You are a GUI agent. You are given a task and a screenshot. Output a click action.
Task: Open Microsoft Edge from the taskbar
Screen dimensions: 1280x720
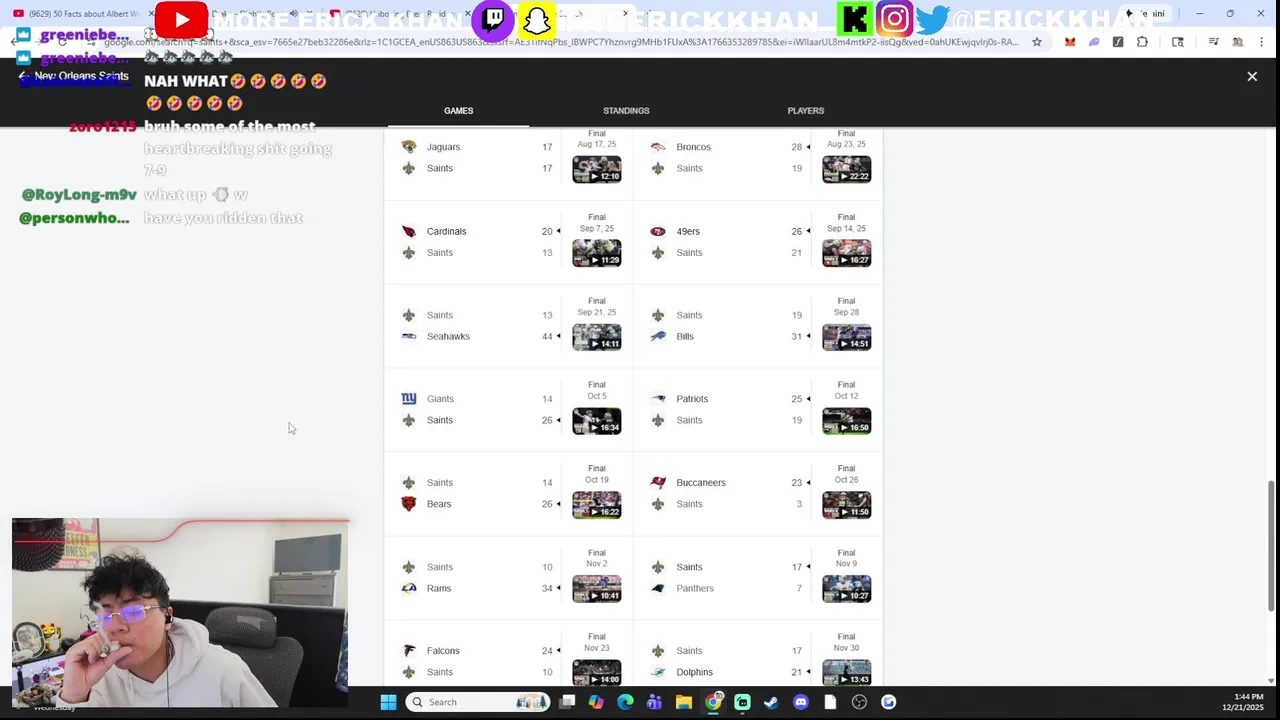click(625, 702)
